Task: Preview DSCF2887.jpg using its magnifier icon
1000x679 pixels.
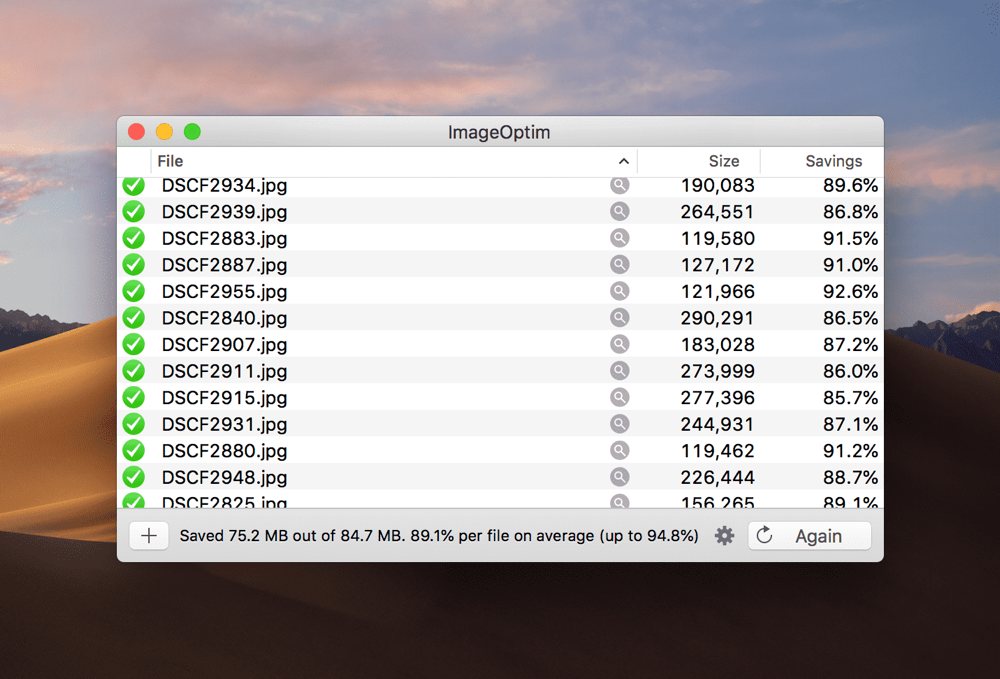Action: pos(619,264)
